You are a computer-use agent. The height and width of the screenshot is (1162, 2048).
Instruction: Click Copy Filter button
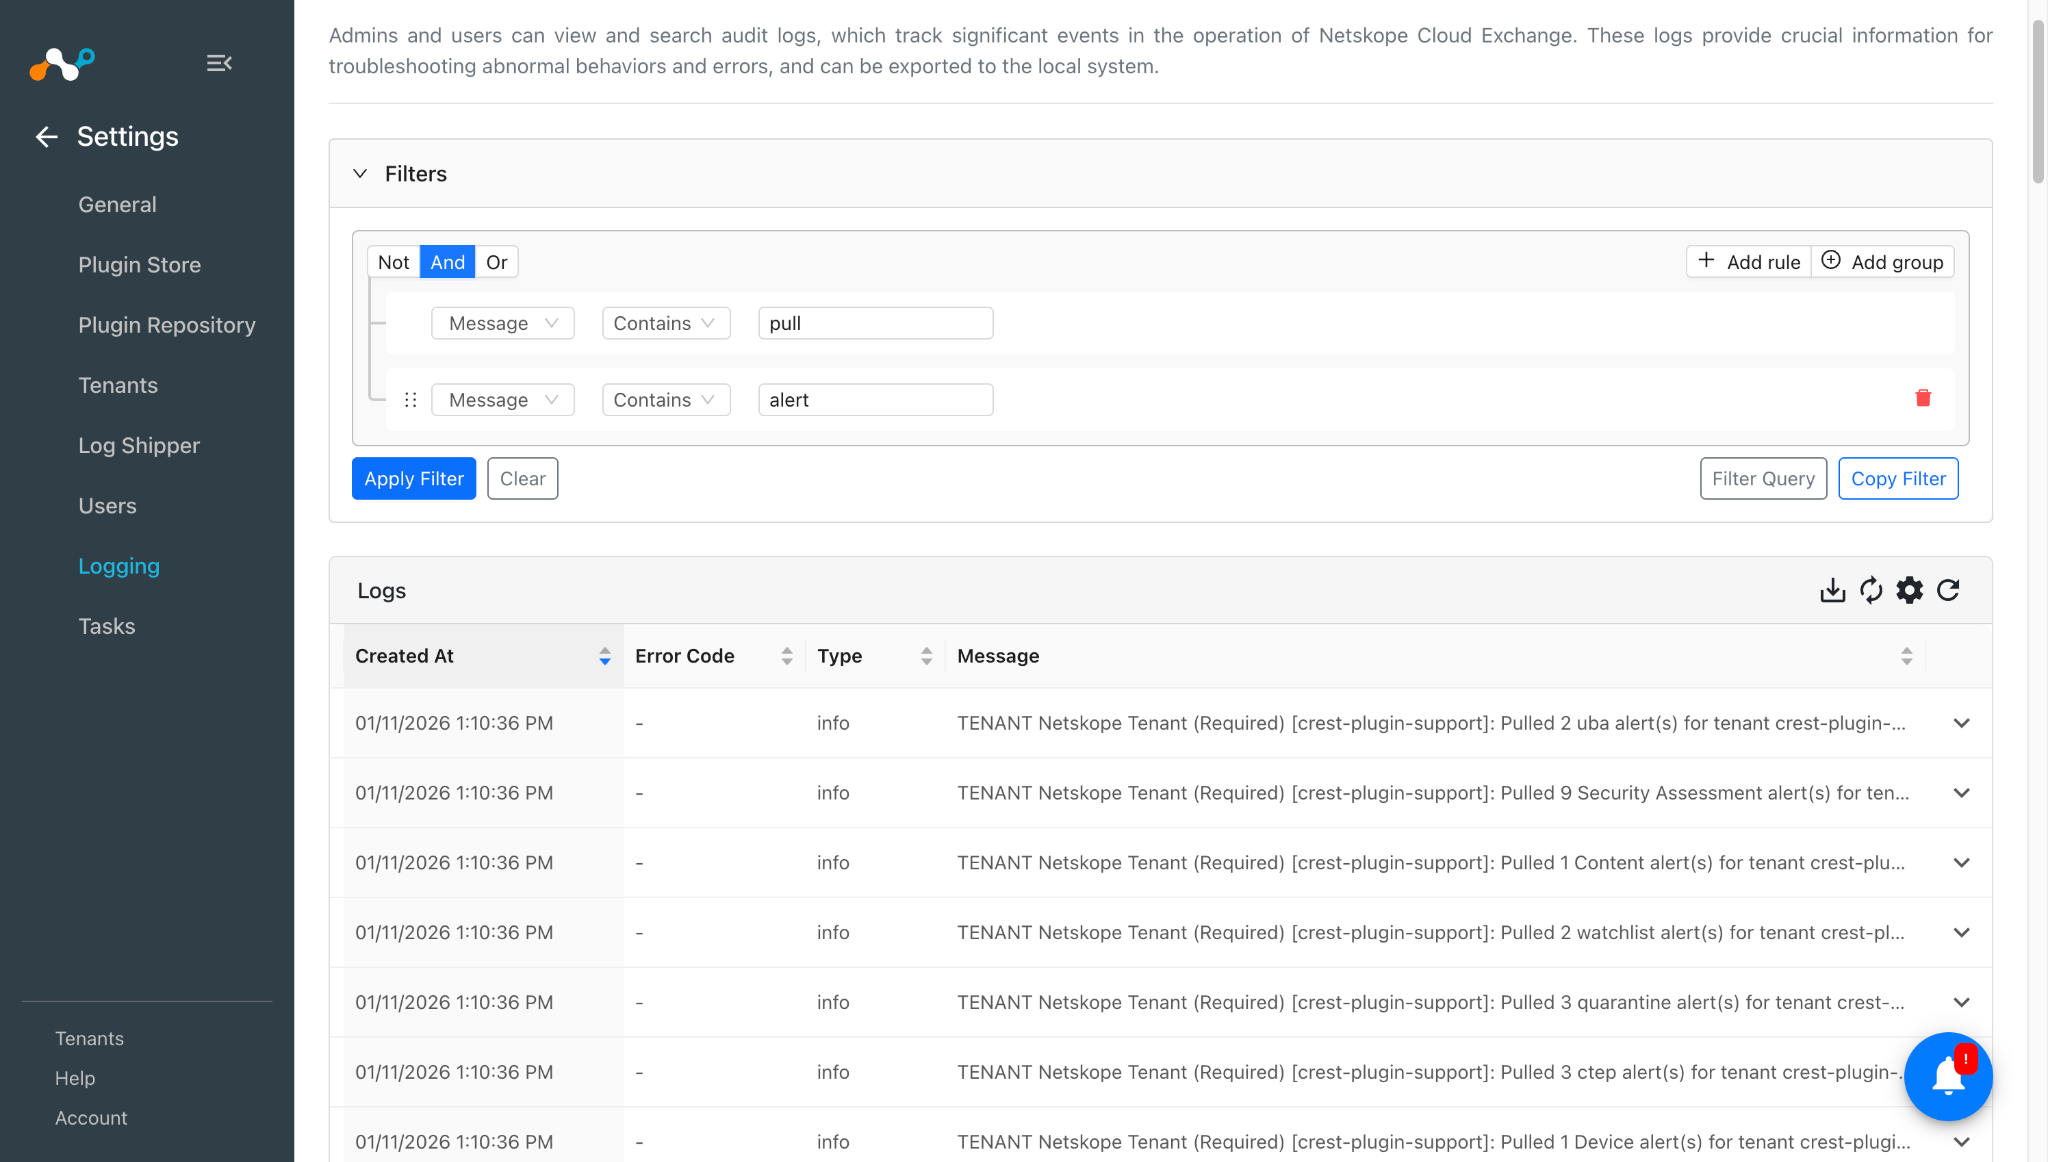[1898, 479]
